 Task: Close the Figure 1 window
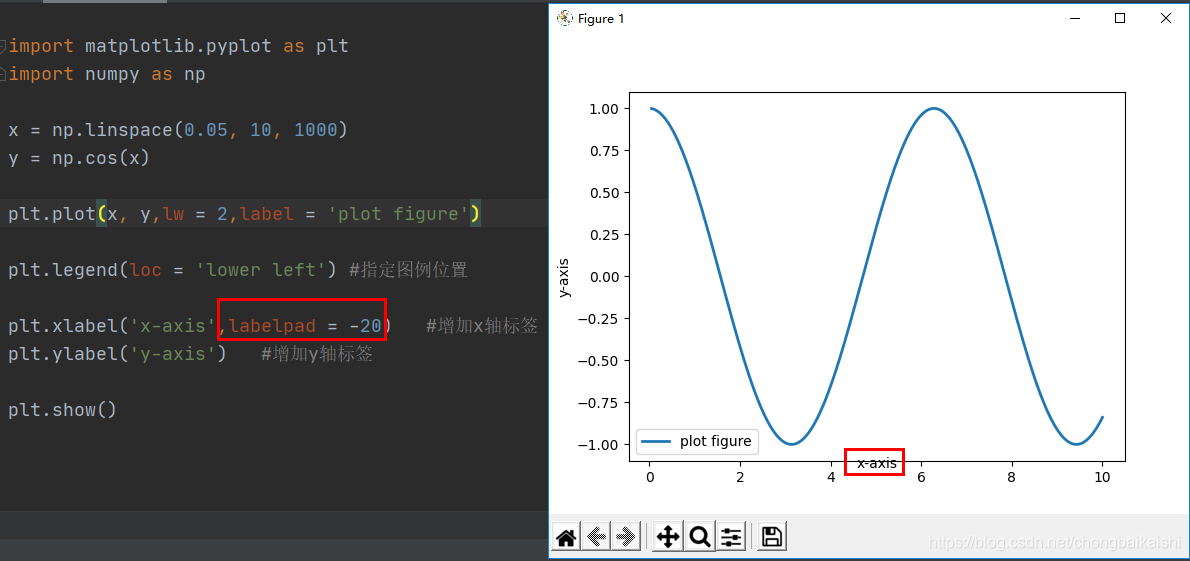[x=1166, y=18]
